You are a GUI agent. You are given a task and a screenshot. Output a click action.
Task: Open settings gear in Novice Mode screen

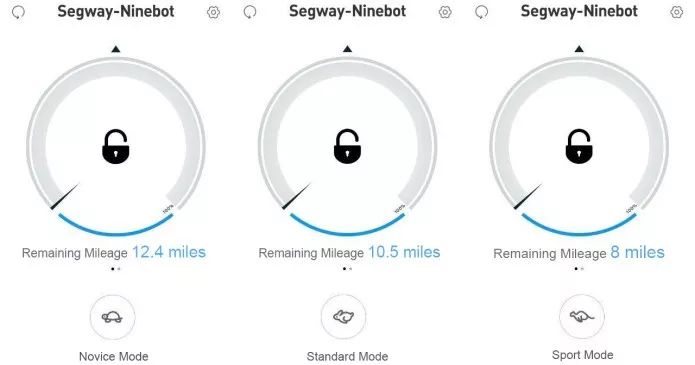pos(214,12)
